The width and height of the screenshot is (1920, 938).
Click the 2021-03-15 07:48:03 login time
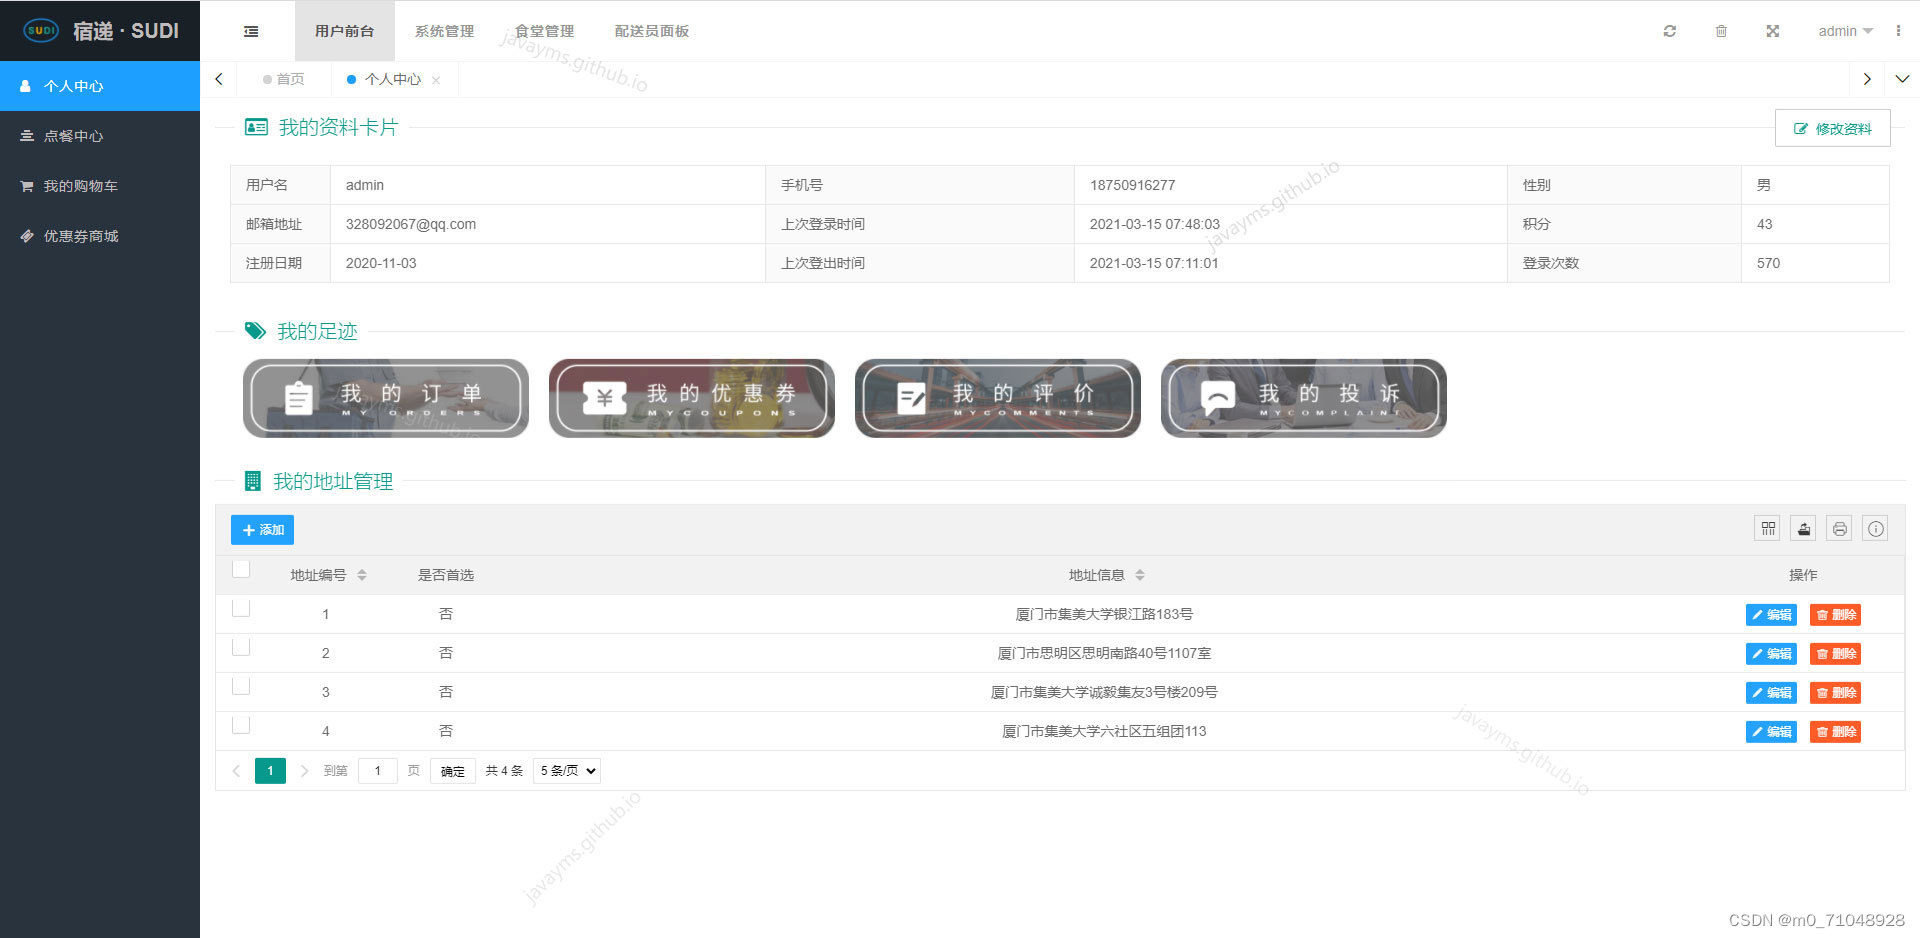[x=1154, y=224]
